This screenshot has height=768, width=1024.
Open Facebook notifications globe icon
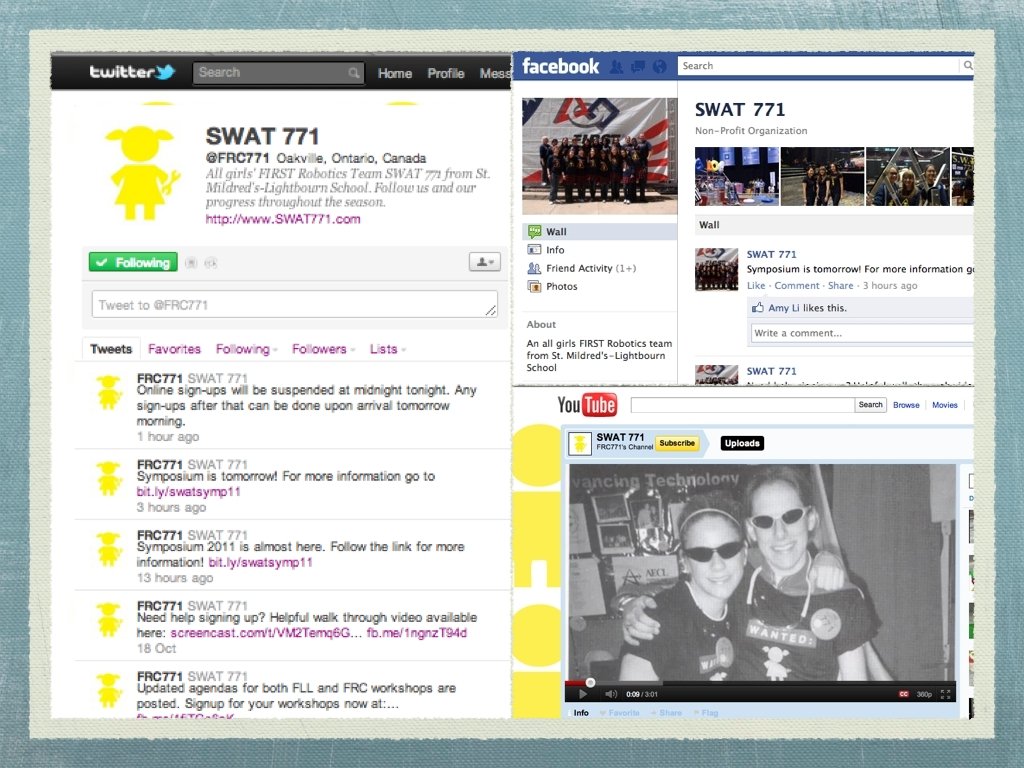pyautogui.click(x=660, y=66)
